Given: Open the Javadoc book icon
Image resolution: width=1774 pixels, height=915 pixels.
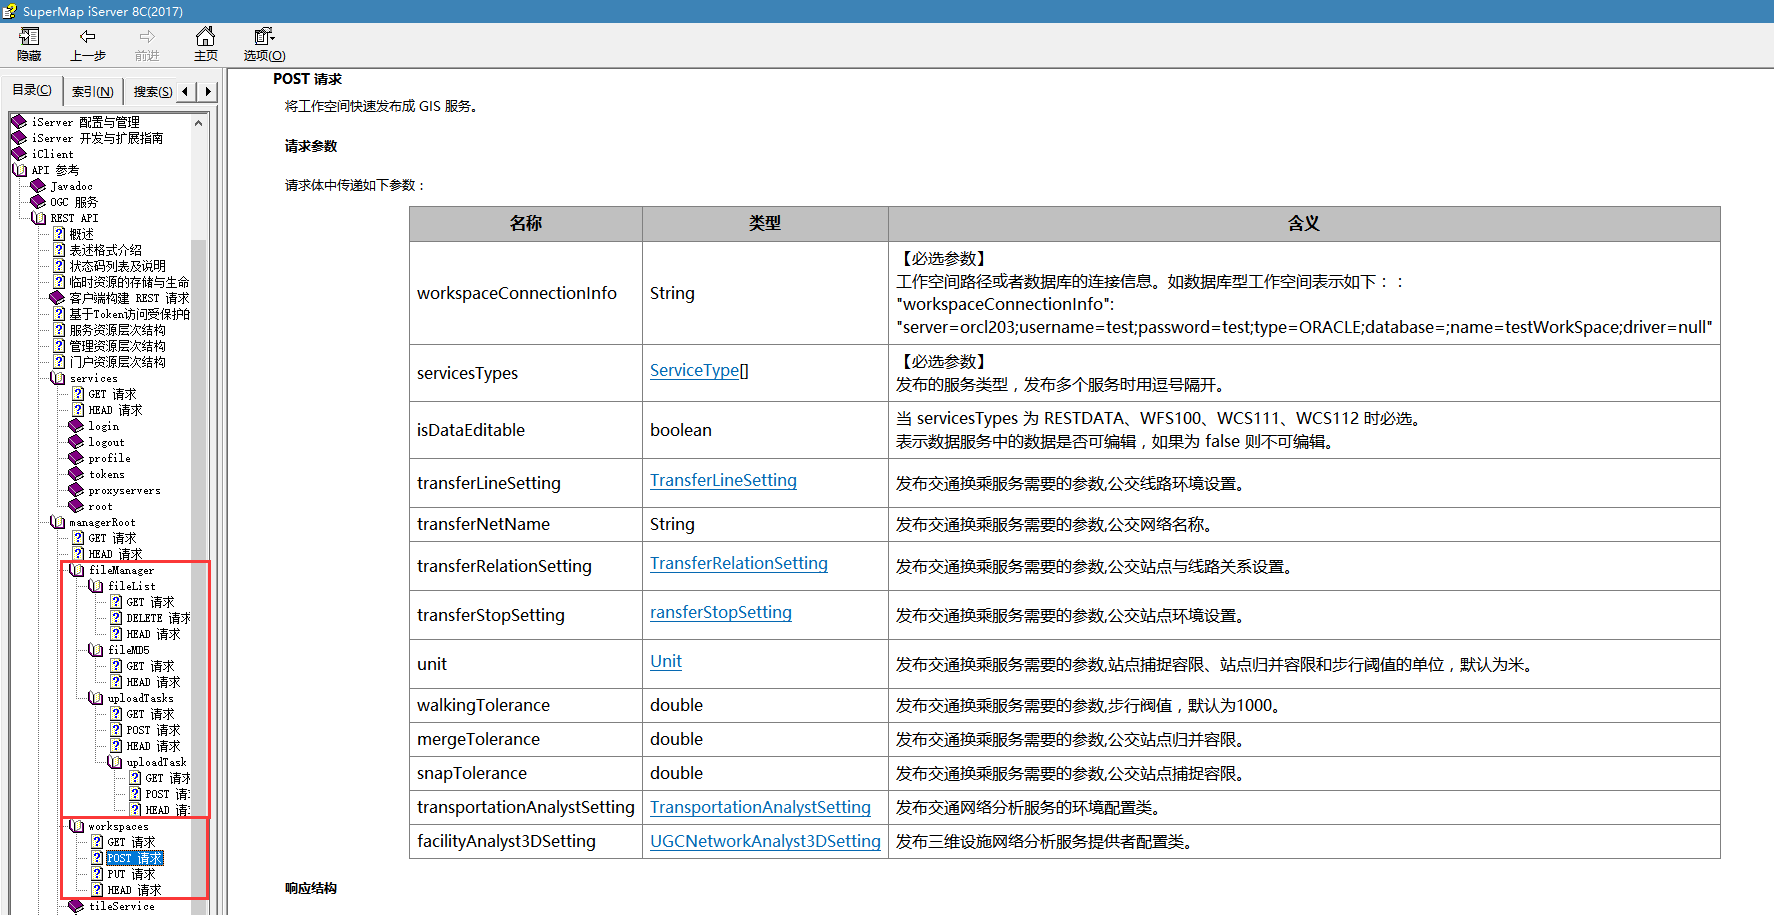Looking at the screenshot, I should (x=38, y=186).
